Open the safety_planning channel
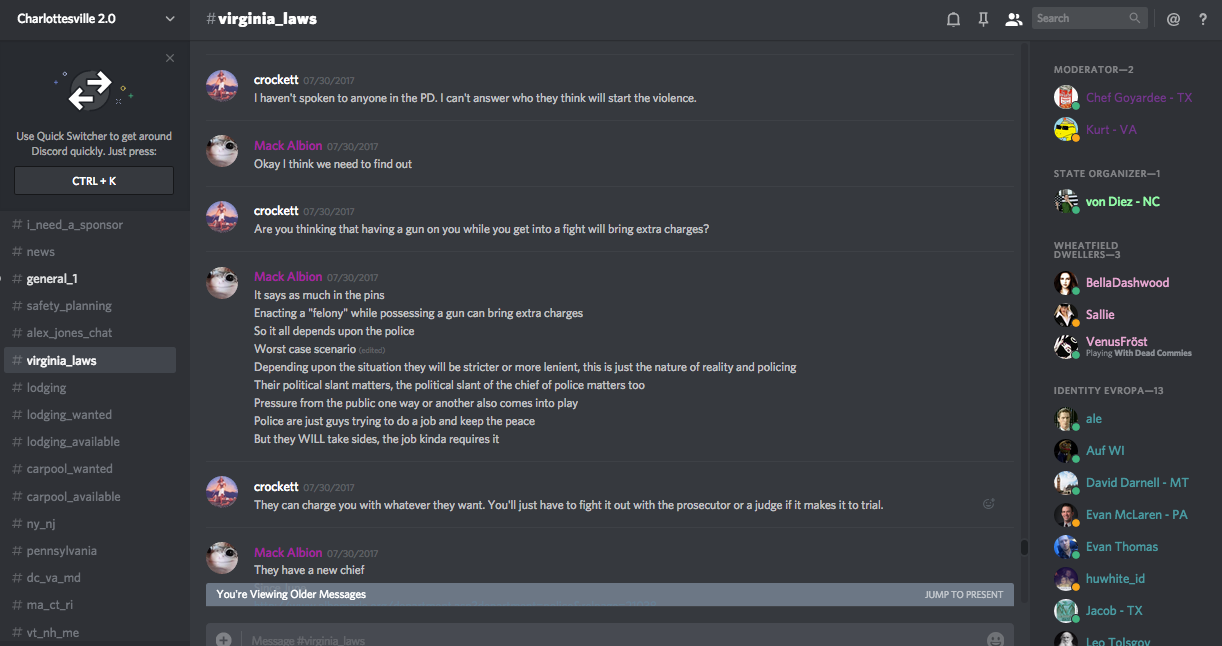This screenshot has height=646, width=1222. point(69,306)
